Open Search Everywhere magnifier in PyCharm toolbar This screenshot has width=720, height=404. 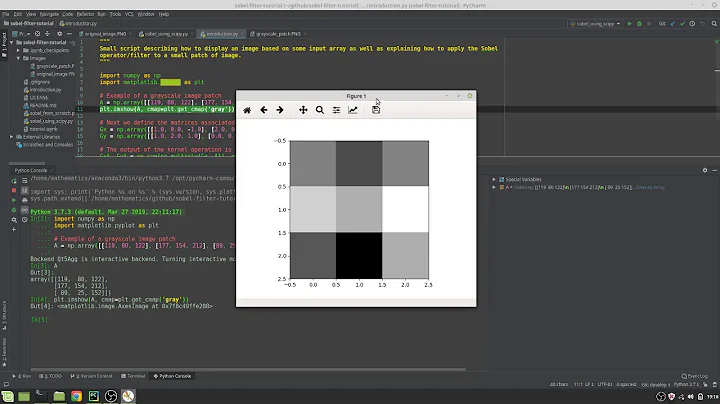point(714,23)
